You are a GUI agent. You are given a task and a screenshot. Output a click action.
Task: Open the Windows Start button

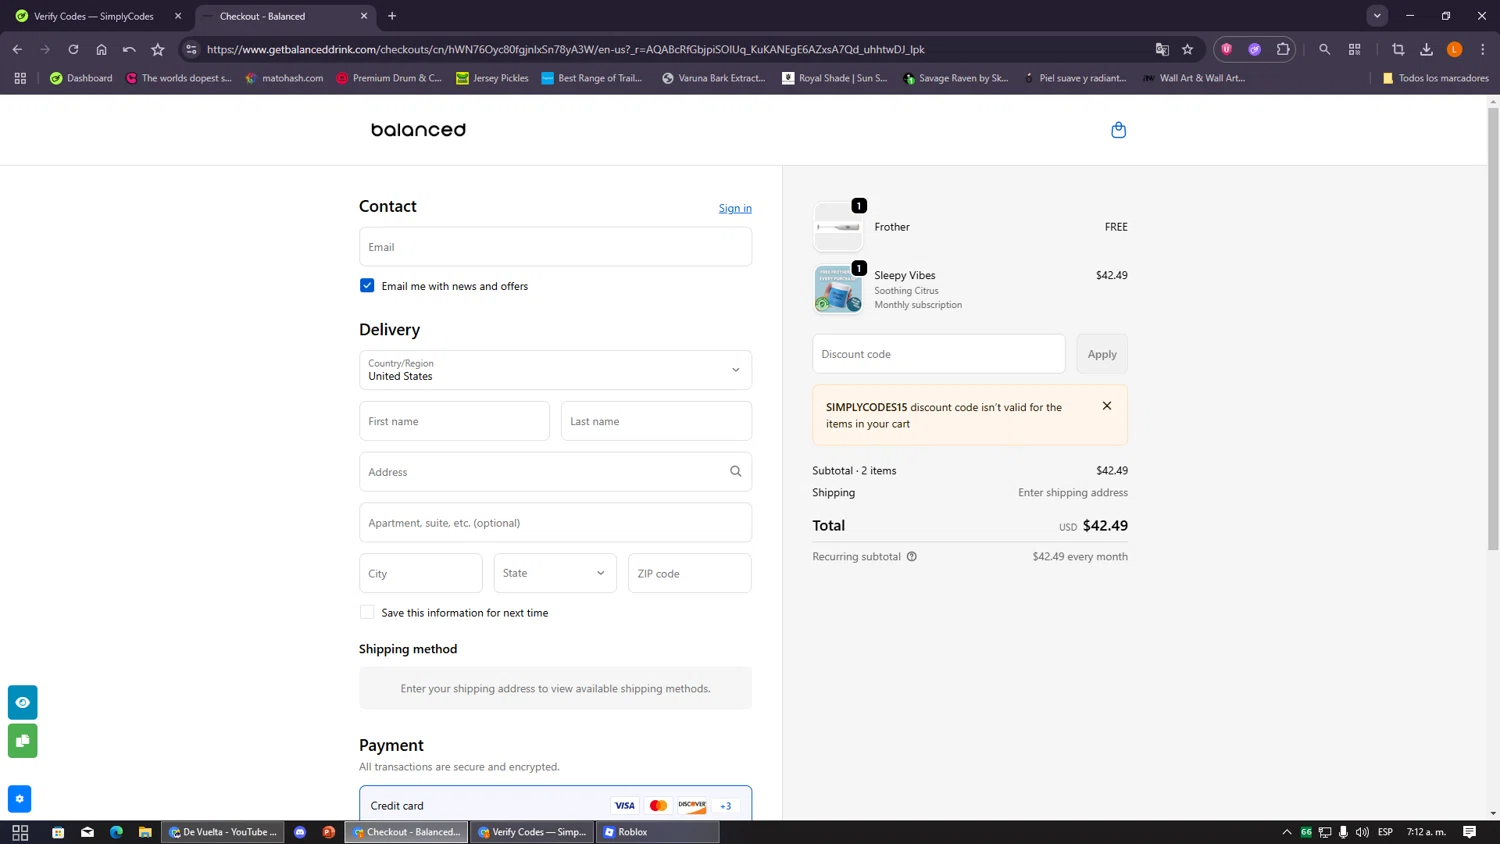20,832
